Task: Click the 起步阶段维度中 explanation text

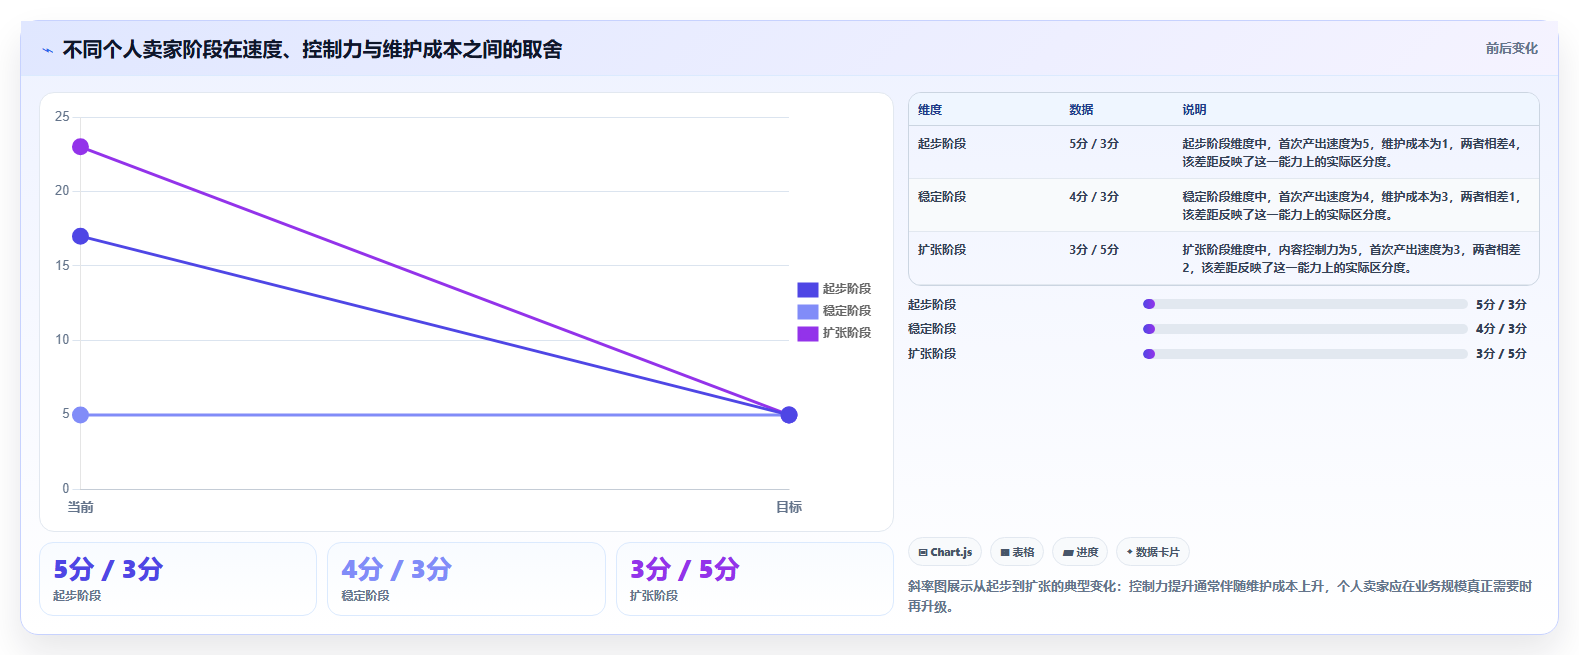Action: 1351,153
